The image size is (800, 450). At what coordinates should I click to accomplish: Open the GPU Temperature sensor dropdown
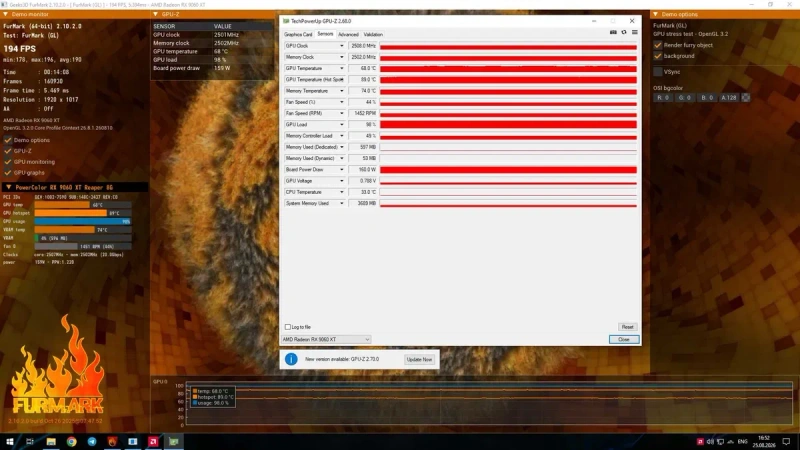(x=341, y=68)
